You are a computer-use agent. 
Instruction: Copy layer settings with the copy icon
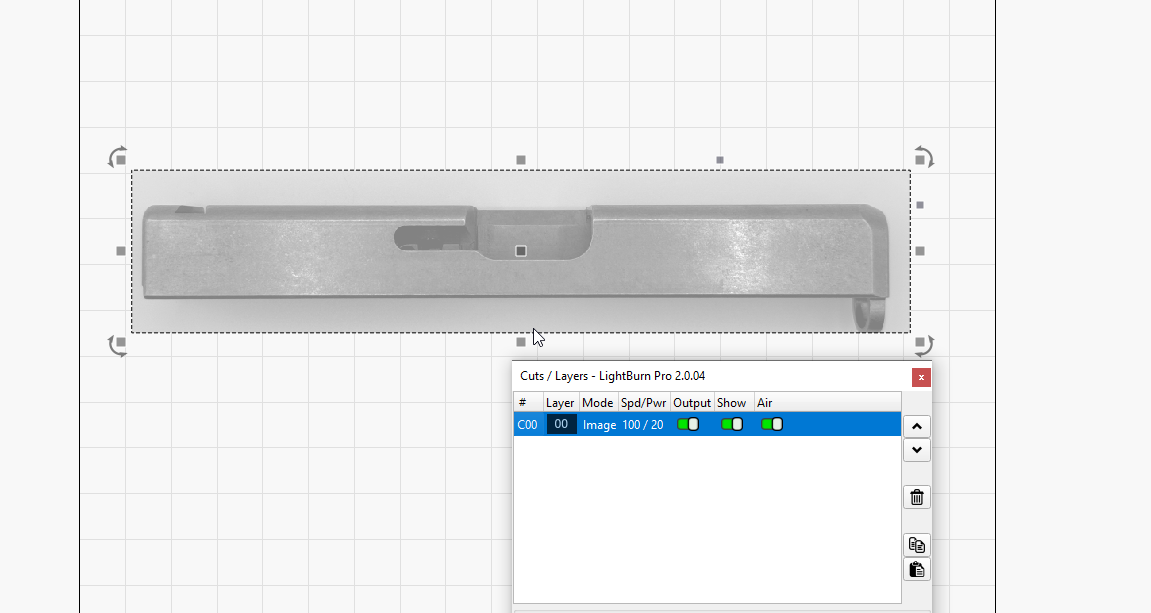(917, 545)
